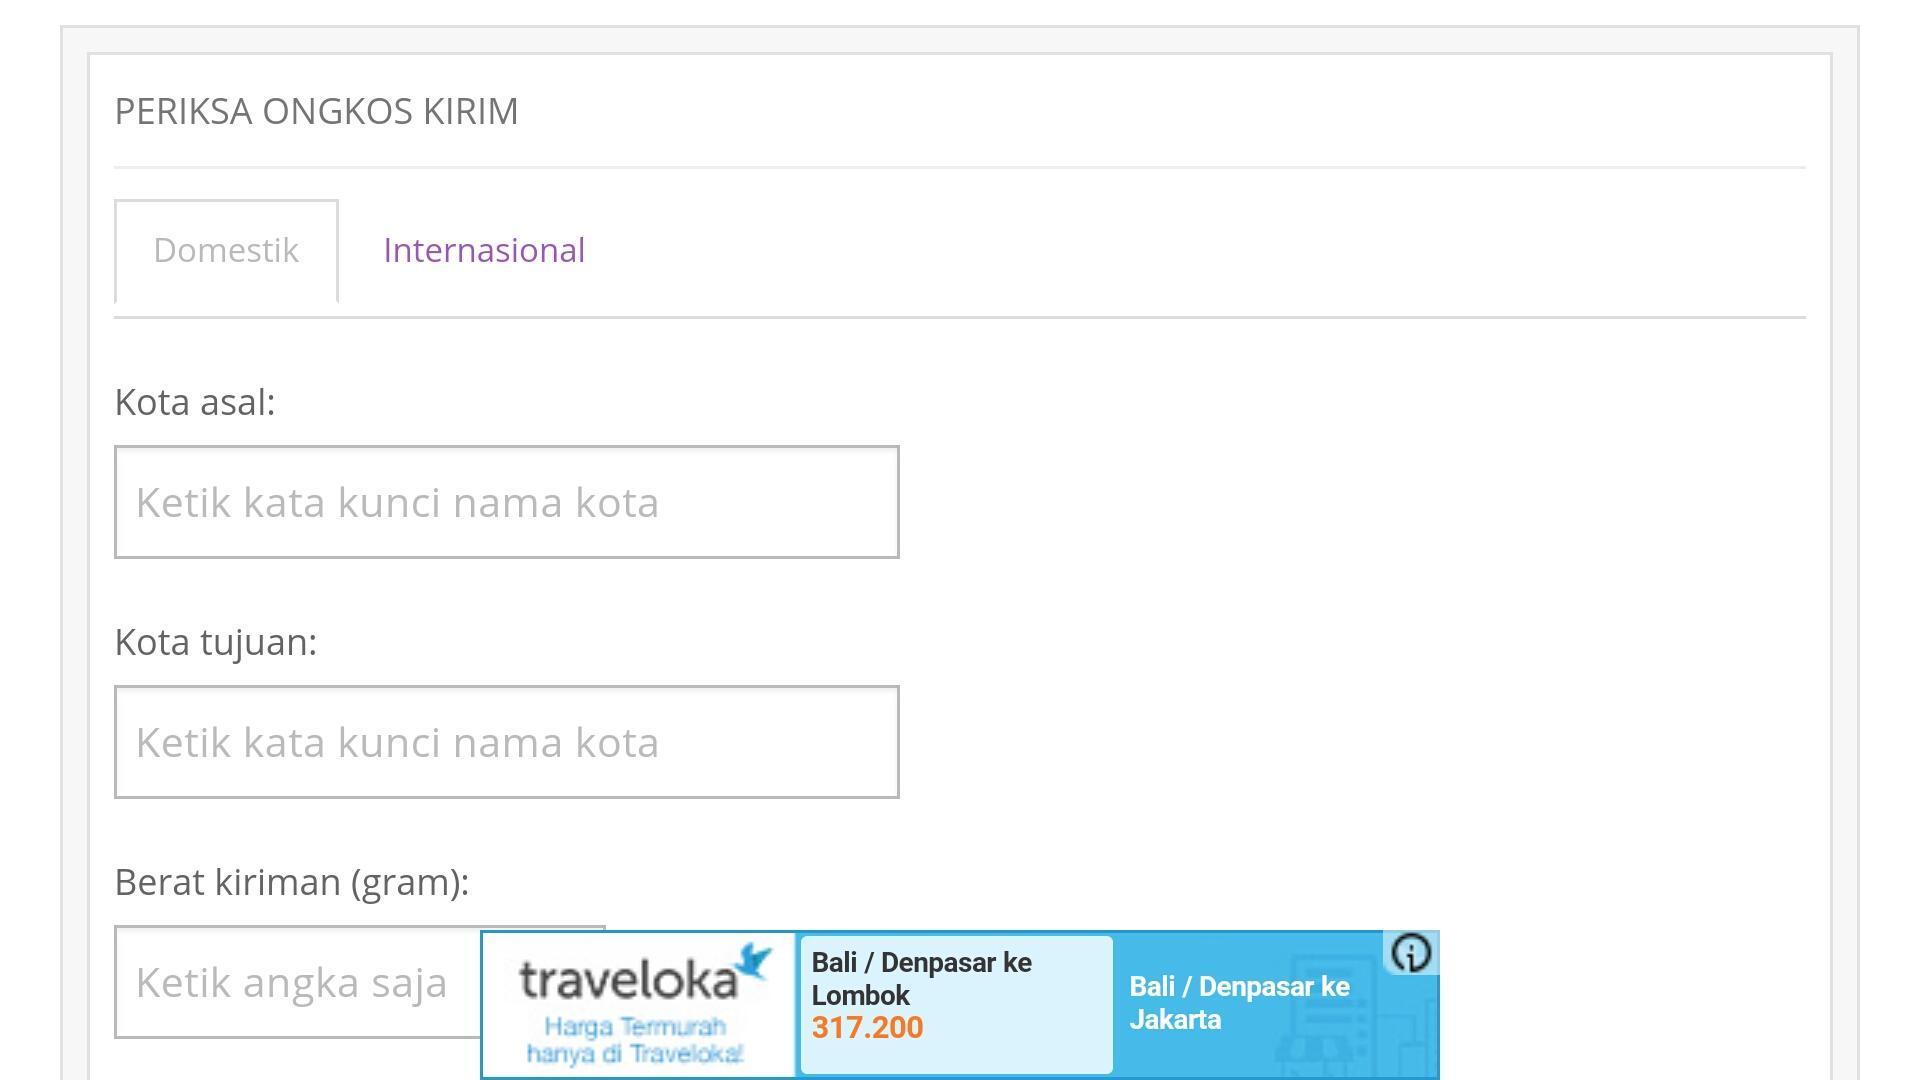This screenshot has width=1920, height=1080.
Task: Click the PERIKSA ONGKOS KIRIM heading
Action: tap(317, 111)
